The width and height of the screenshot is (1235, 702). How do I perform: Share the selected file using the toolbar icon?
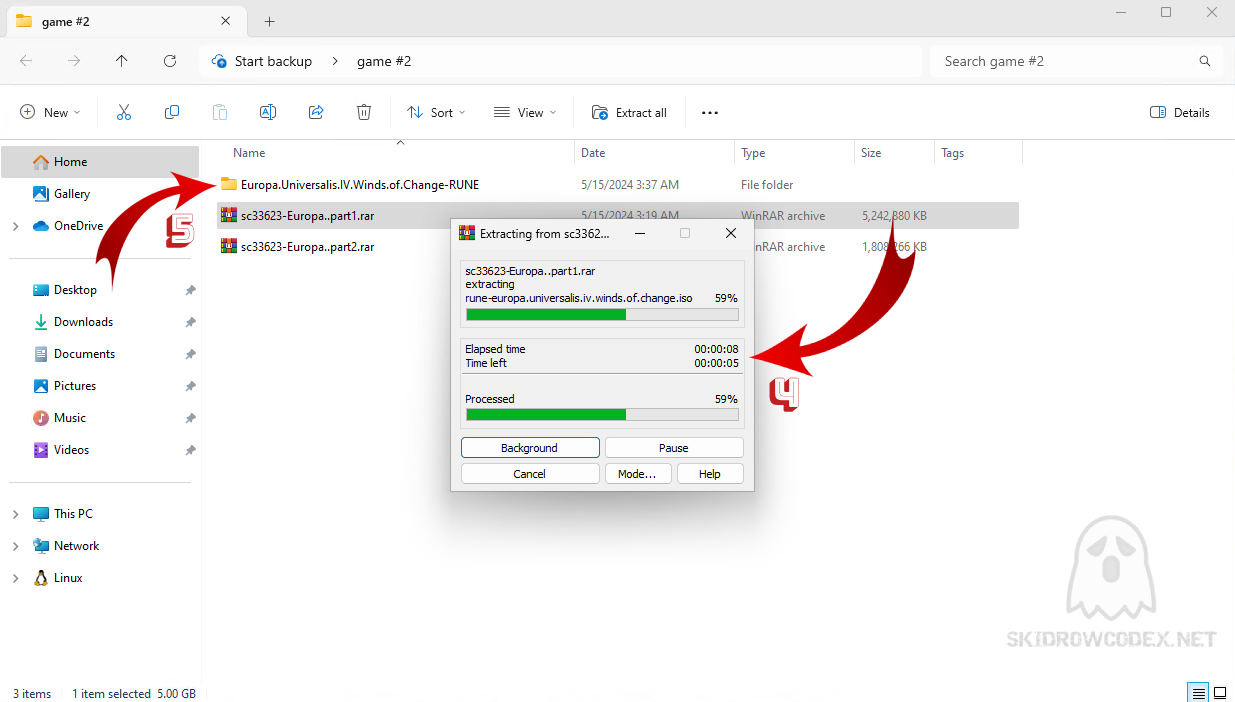point(316,113)
